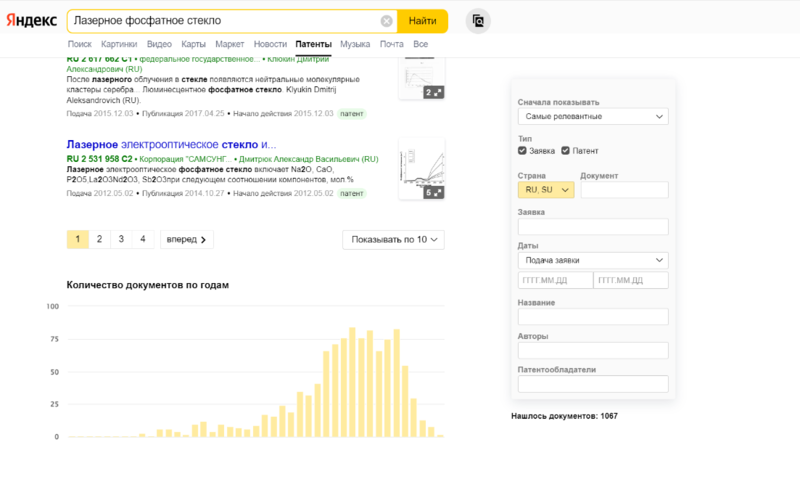
Task: Go to results page 3
Action: pos(121,239)
